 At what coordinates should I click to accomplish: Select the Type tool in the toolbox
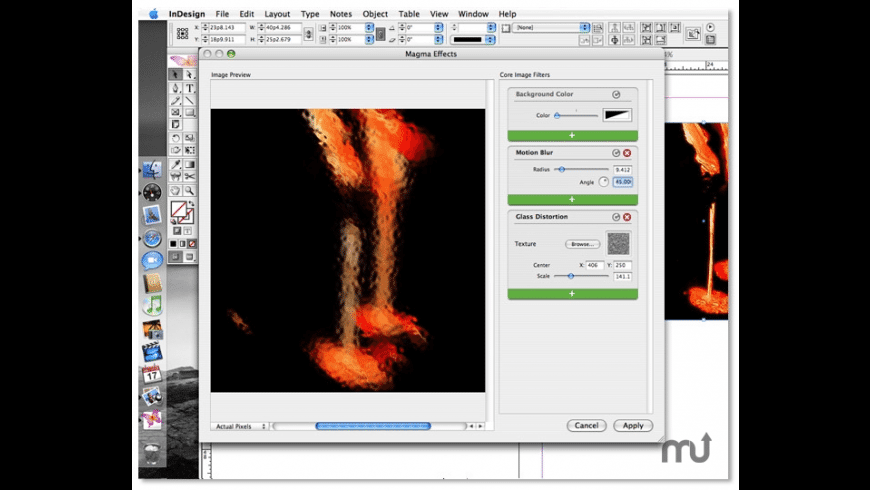[x=189, y=88]
